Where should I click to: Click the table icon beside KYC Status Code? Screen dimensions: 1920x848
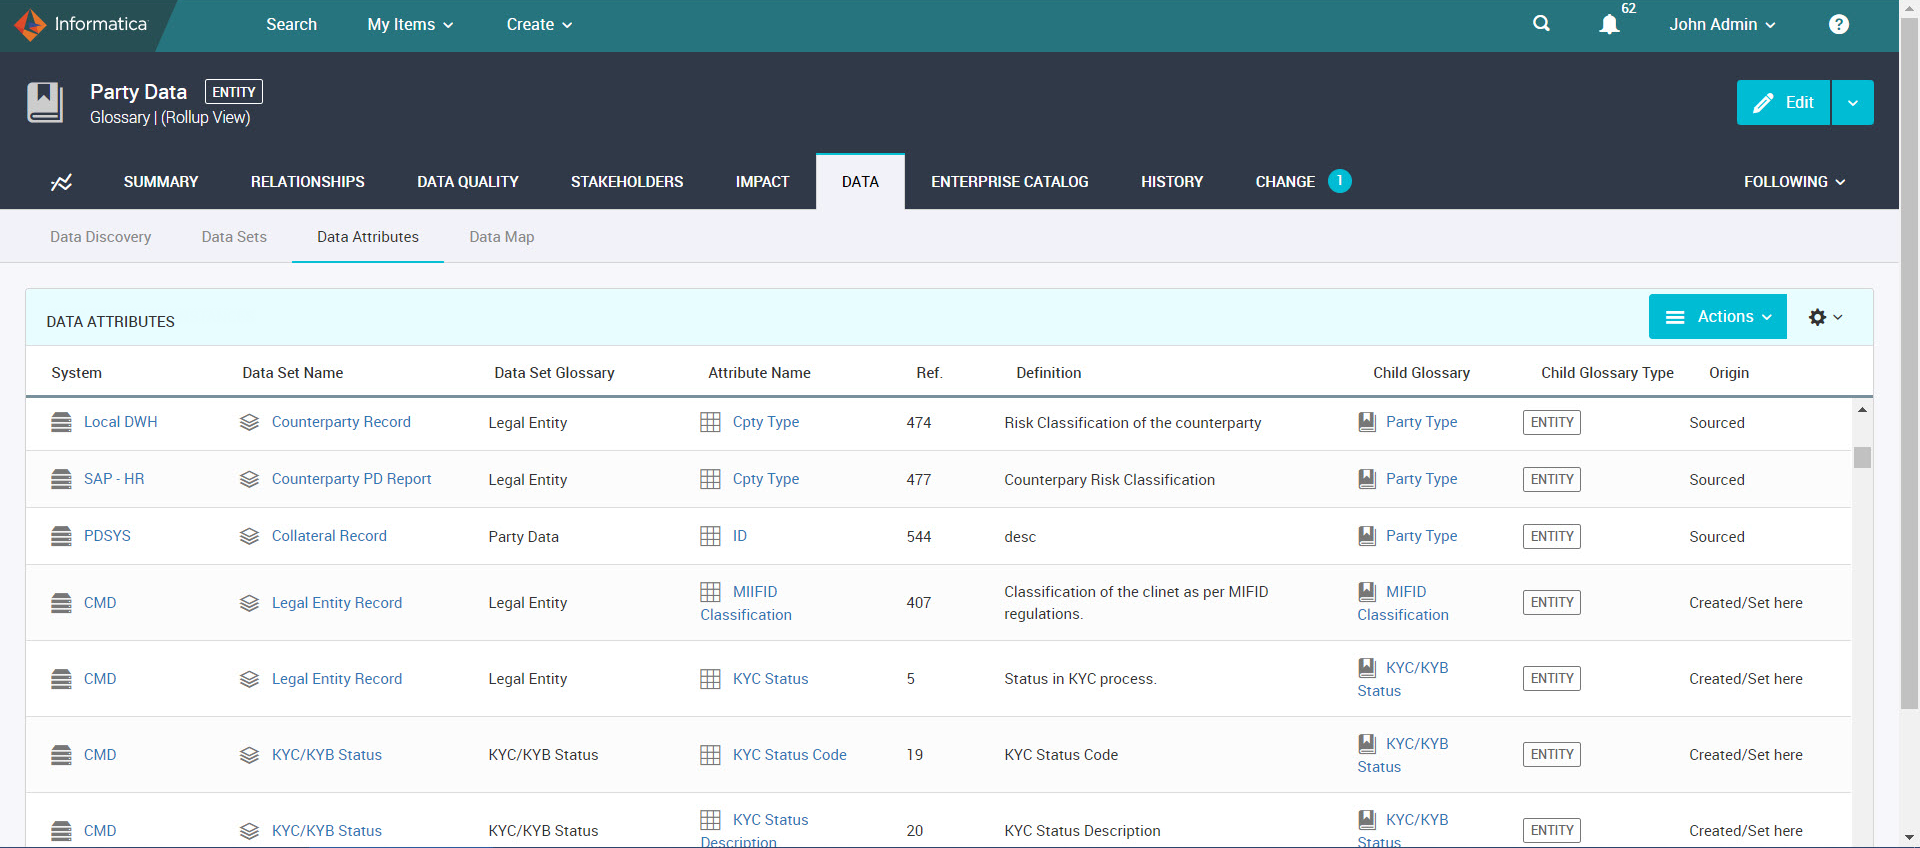pyautogui.click(x=710, y=755)
